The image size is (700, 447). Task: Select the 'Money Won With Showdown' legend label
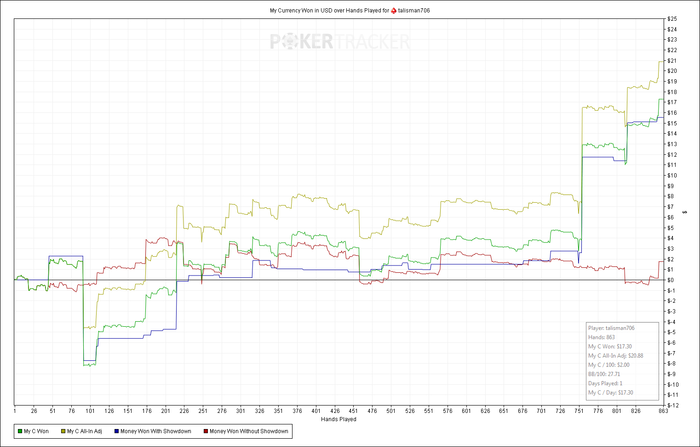156,431
